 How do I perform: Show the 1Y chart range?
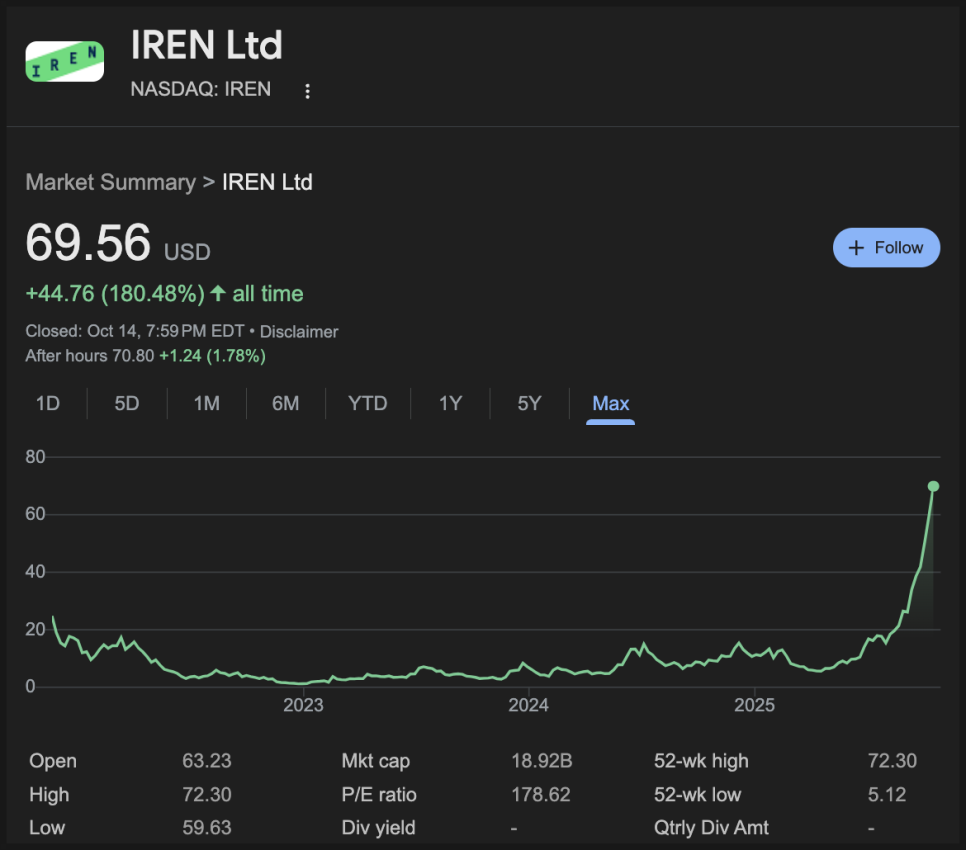click(x=450, y=404)
